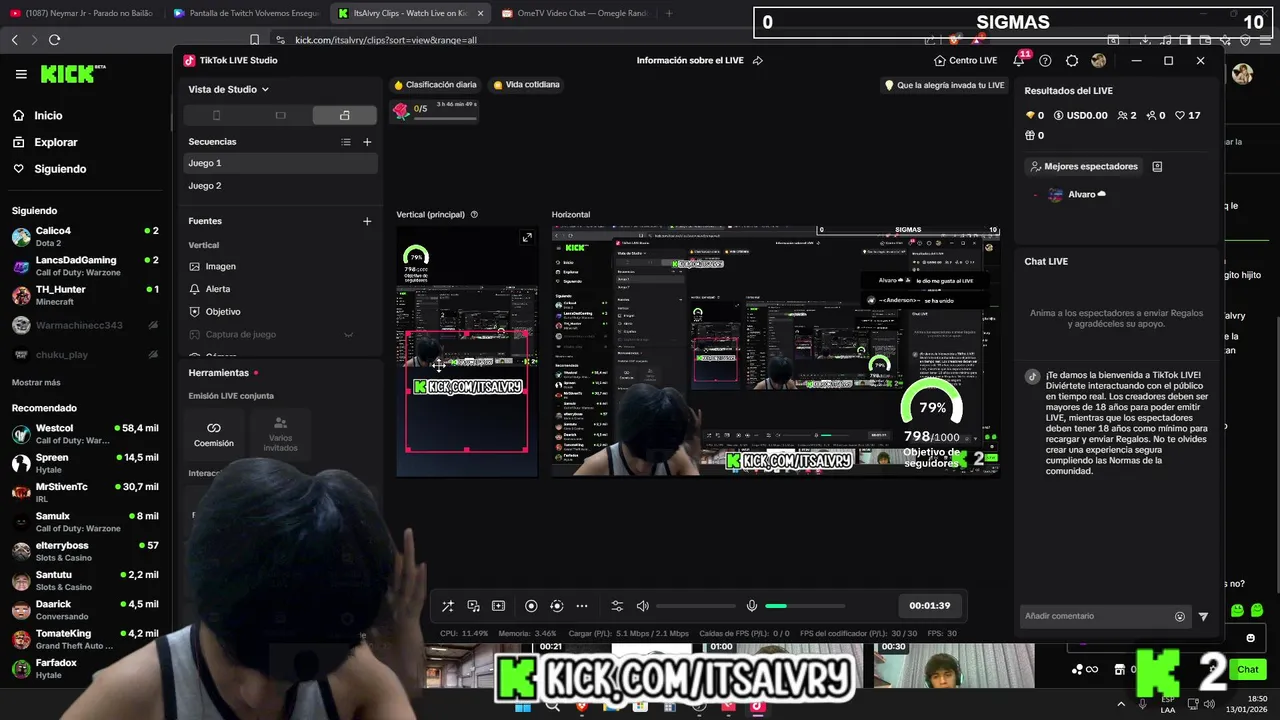The height and width of the screenshot is (720, 1280).
Task: Expand the vertical preview to fullscreen
Action: click(527, 237)
